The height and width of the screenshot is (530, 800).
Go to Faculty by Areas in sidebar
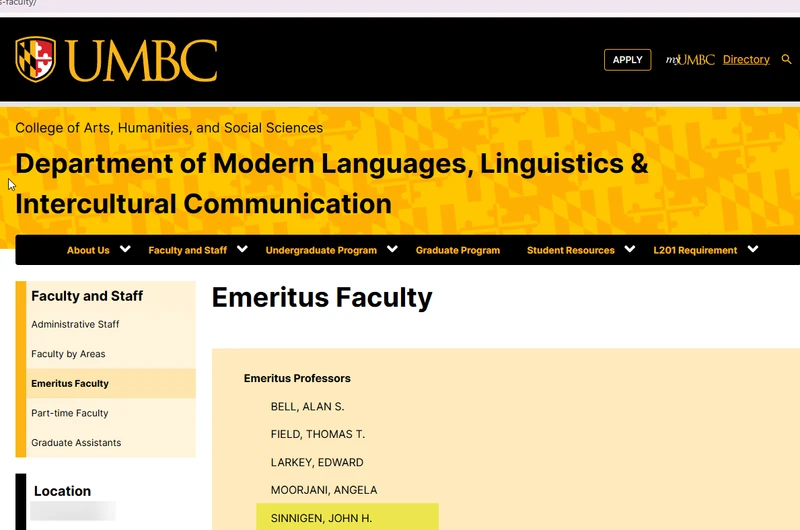click(x=68, y=354)
